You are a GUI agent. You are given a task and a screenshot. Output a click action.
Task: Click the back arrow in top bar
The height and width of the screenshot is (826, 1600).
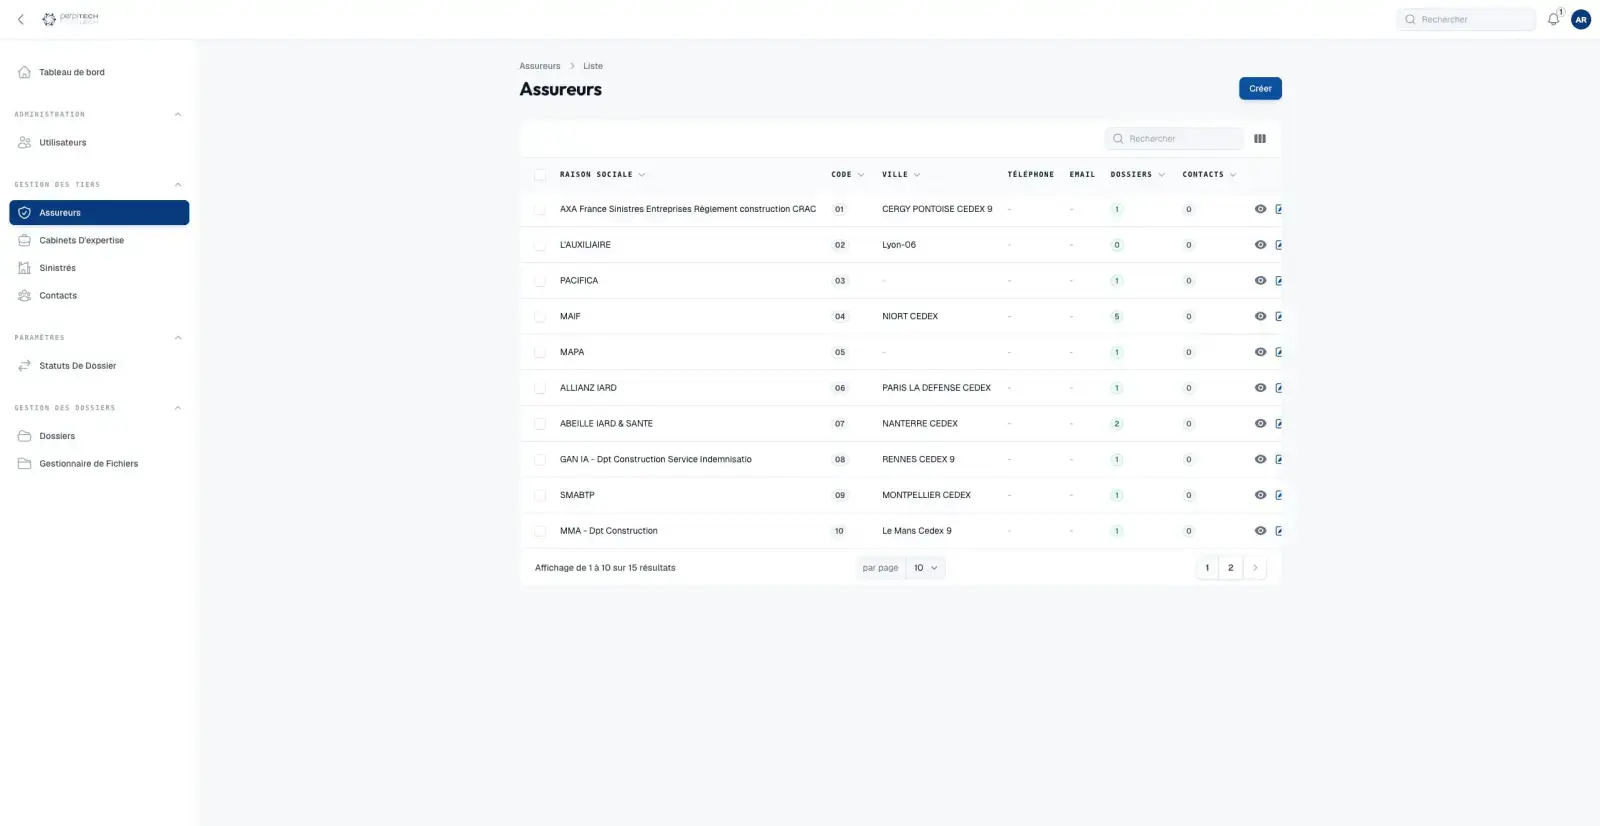[x=20, y=19]
